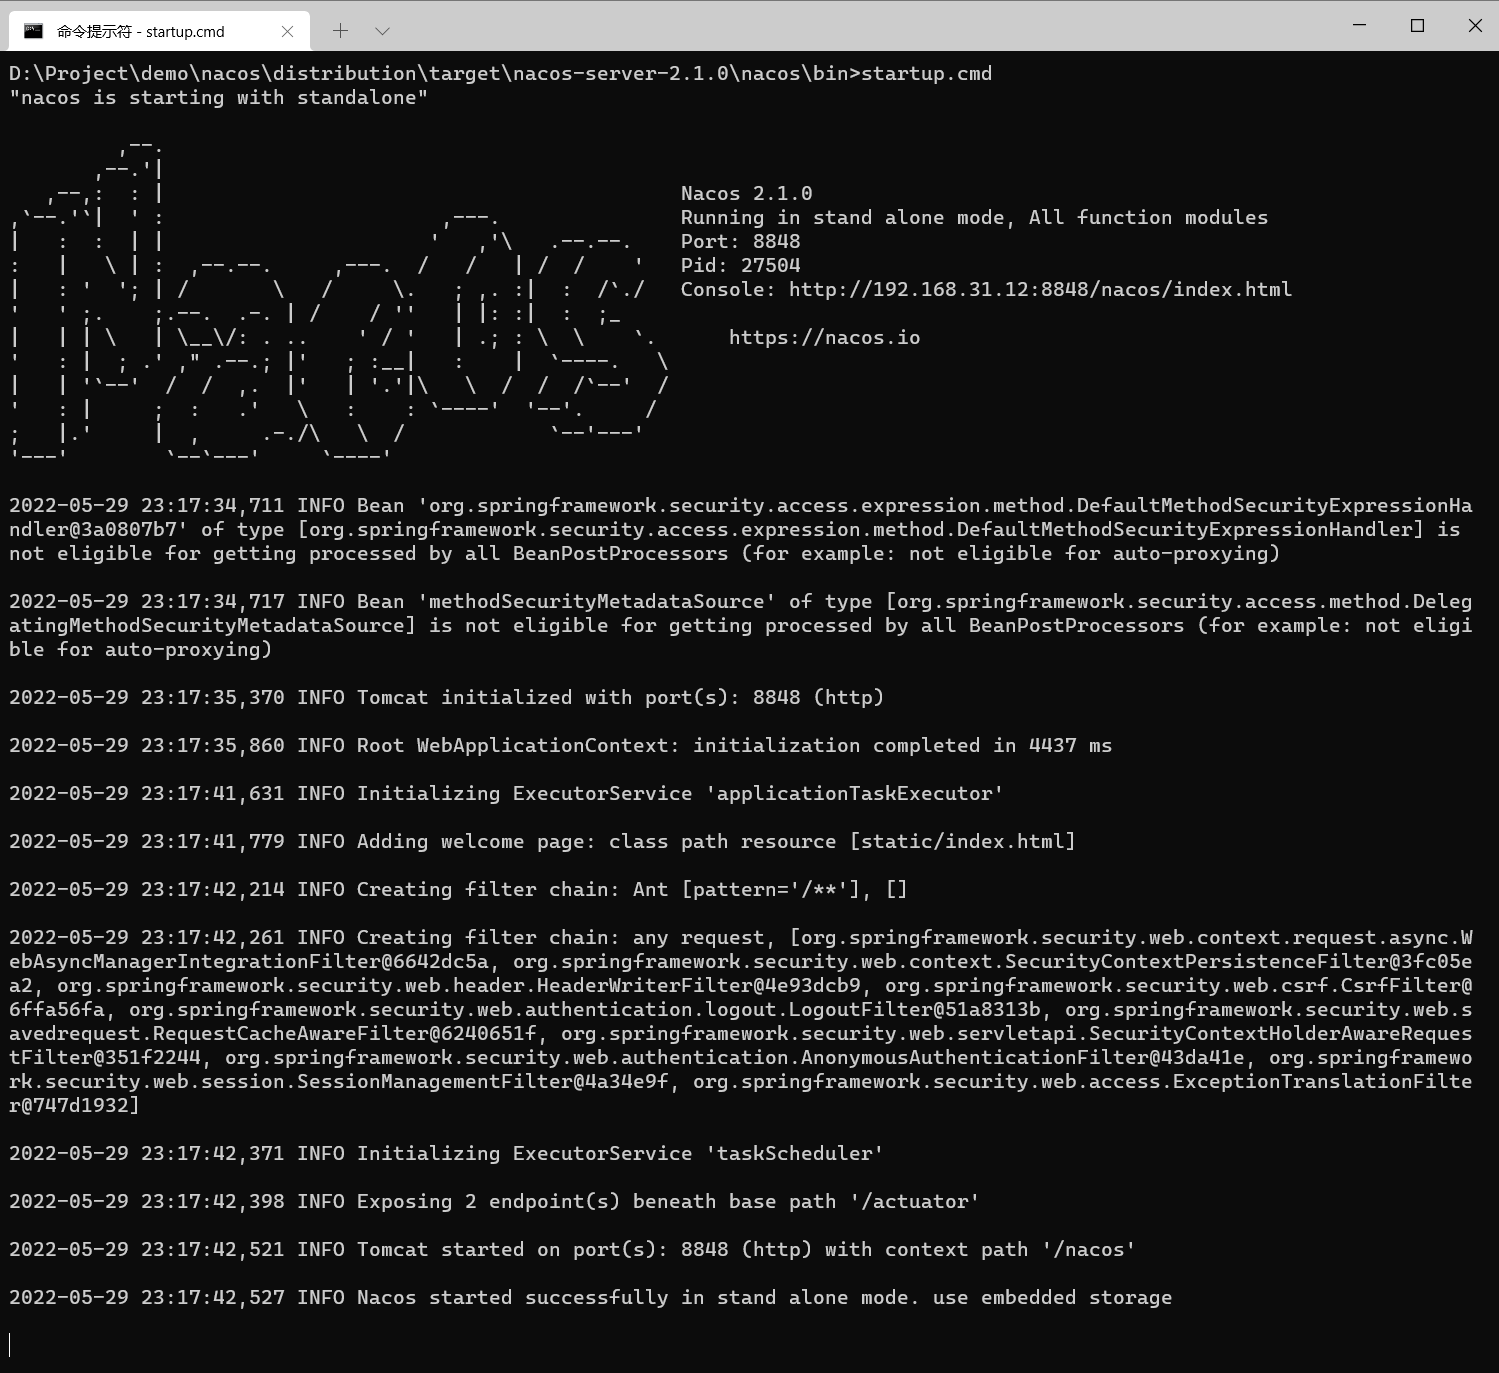Open the Console URL 192.168.31.12:8848 link

1040,290
